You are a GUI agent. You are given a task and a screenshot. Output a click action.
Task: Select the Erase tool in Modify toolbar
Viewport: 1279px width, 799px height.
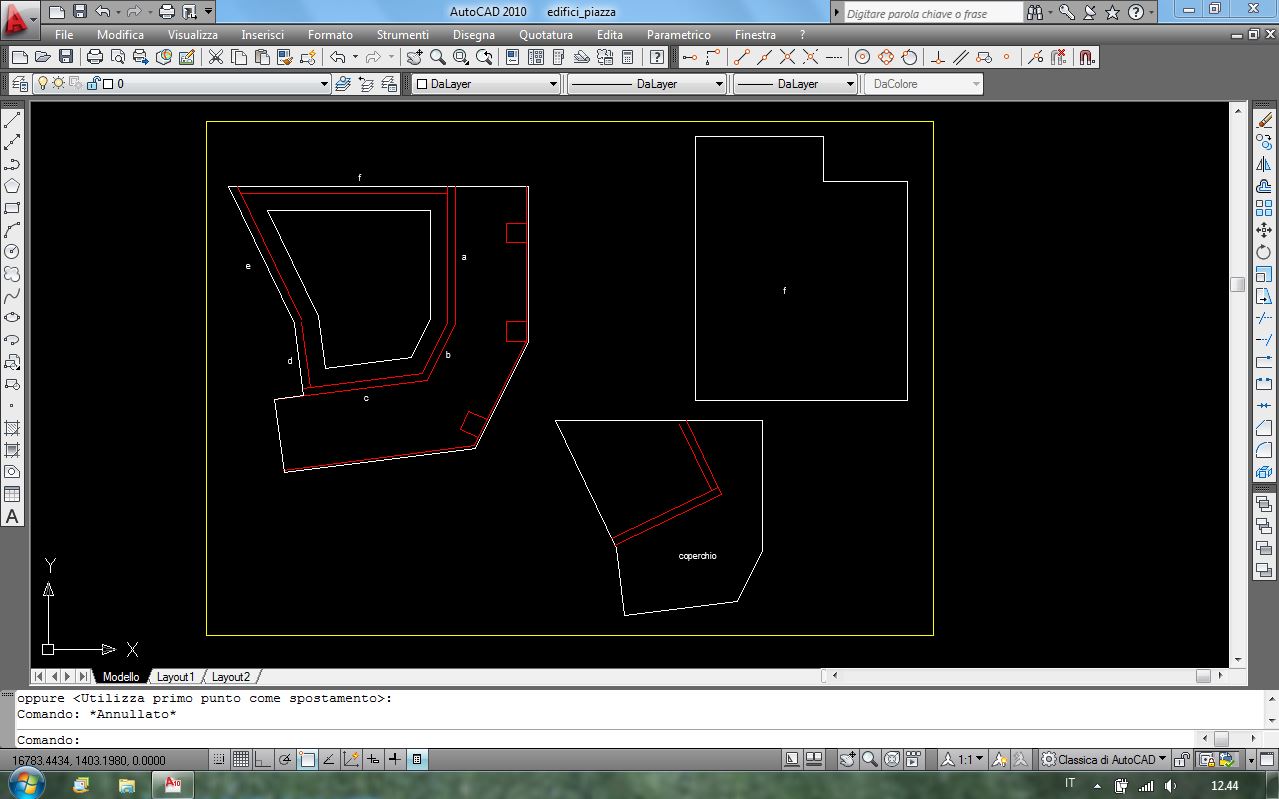click(x=1264, y=120)
